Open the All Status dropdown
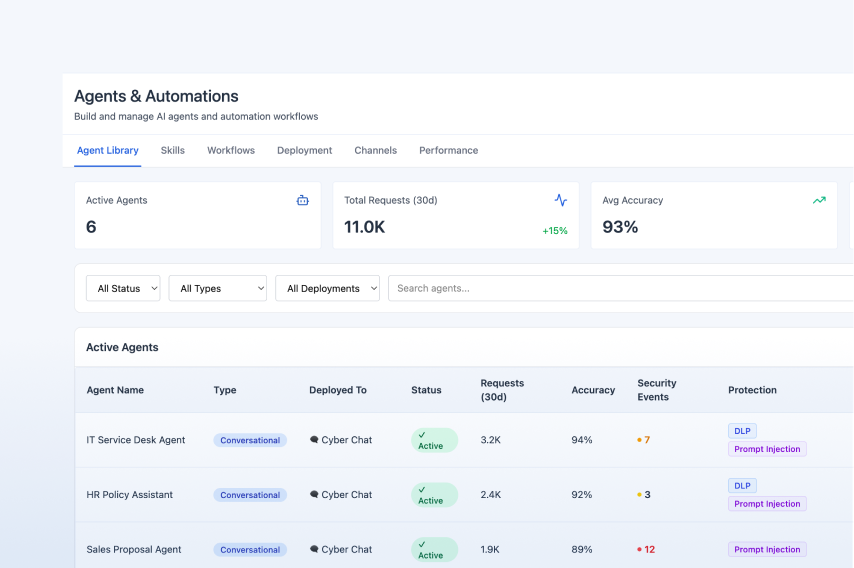 click(123, 288)
